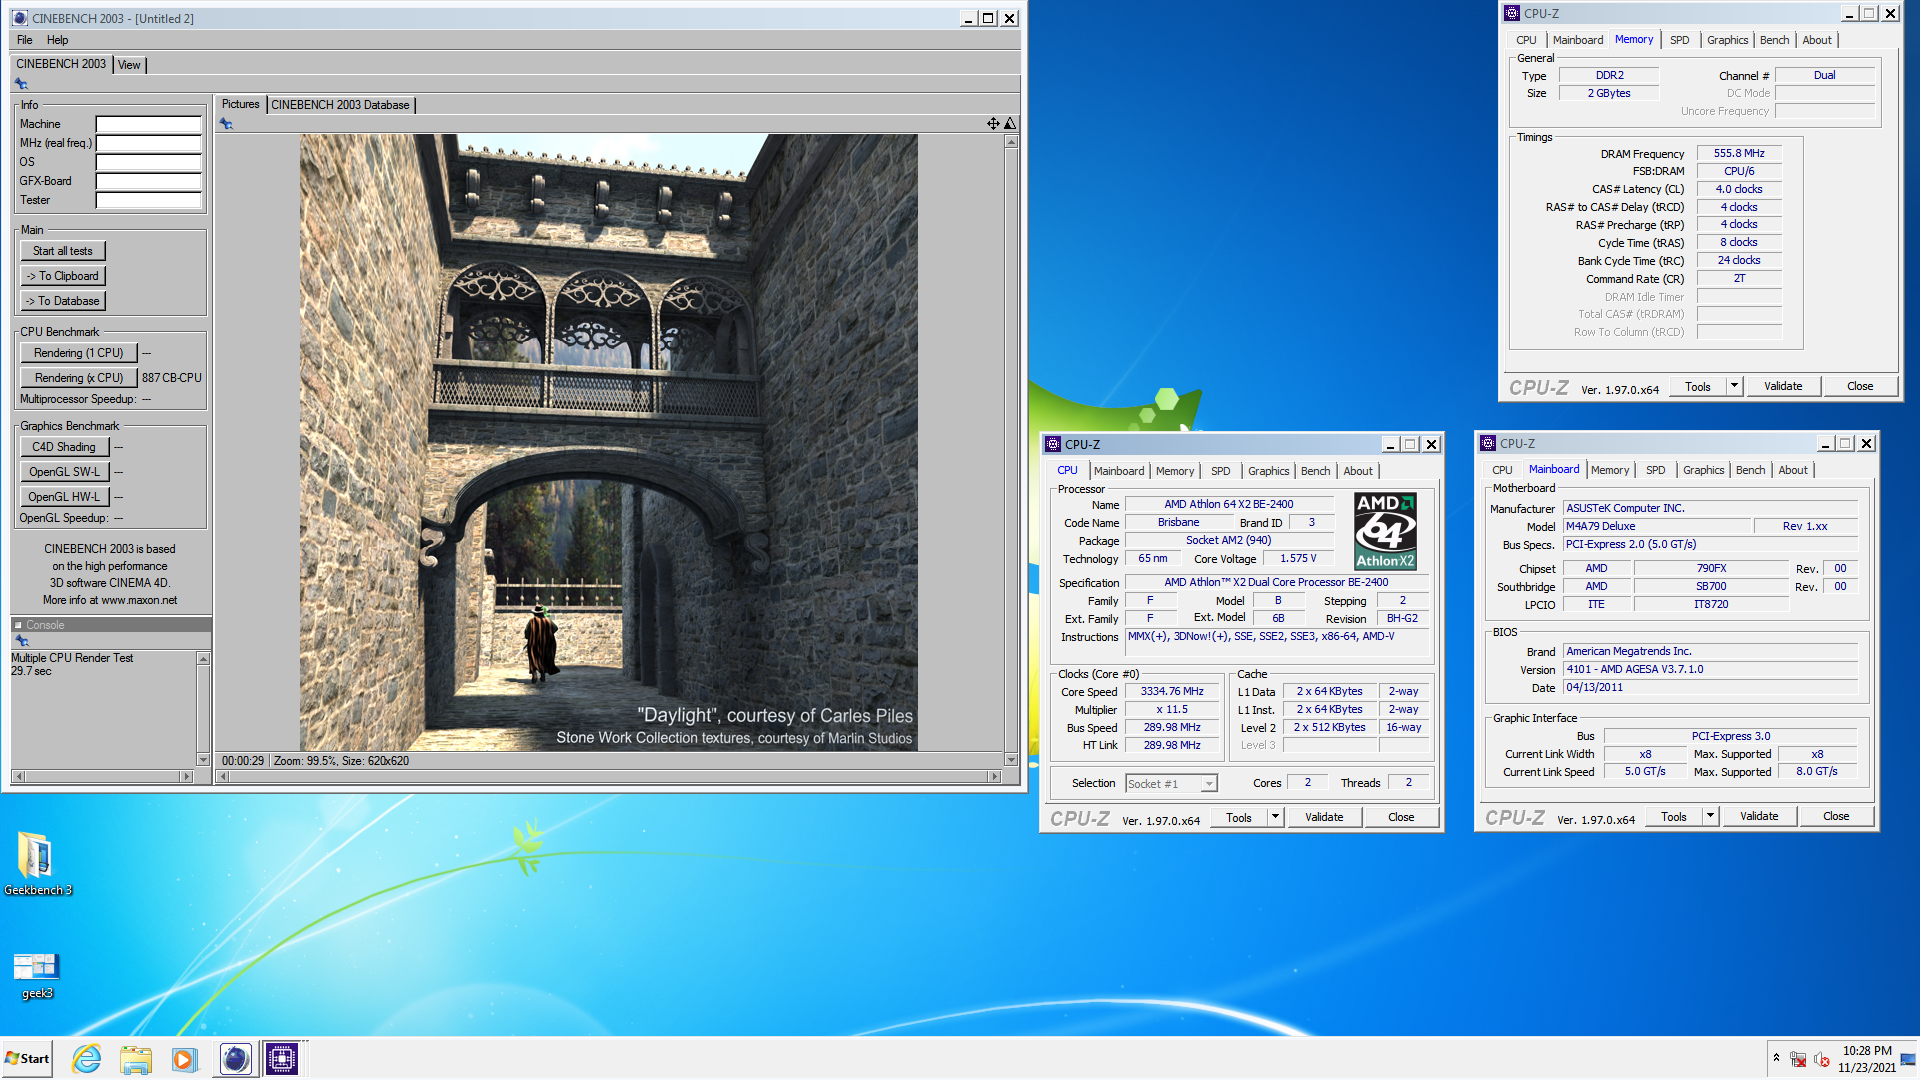This screenshot has height=1080, width=1920.
Task: Click the To Database button
Action: [63, 301]
